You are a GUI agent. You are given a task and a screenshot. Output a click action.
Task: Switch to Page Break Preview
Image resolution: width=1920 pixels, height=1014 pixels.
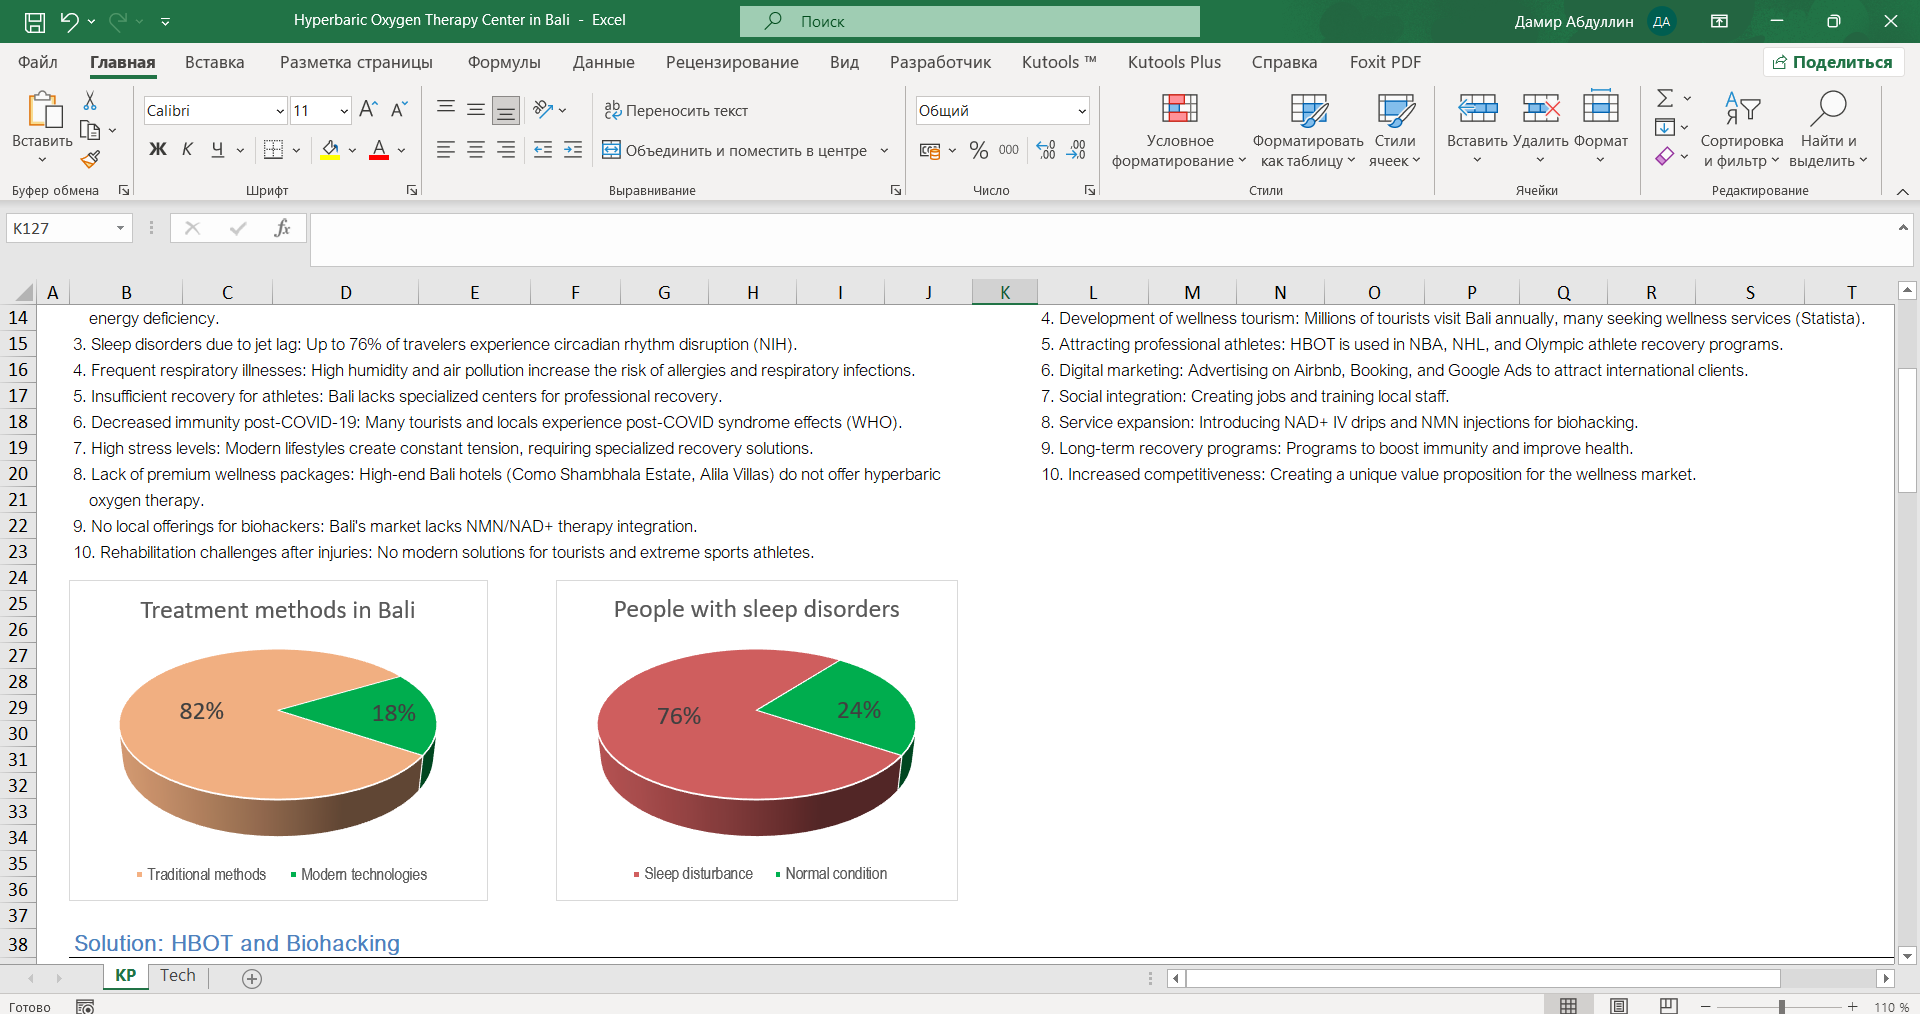coord(1668,1006)
